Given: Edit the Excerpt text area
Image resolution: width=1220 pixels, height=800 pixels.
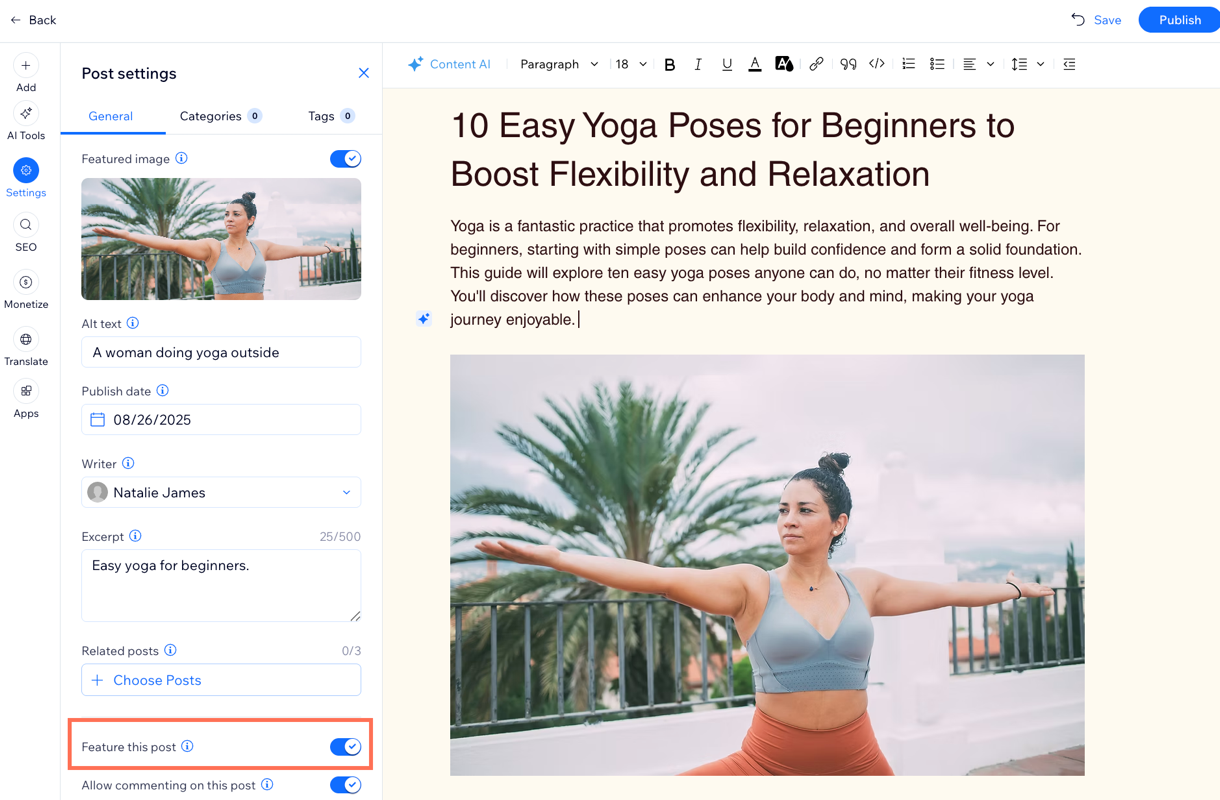Looking at the screenshot, I should pos(221,585).
